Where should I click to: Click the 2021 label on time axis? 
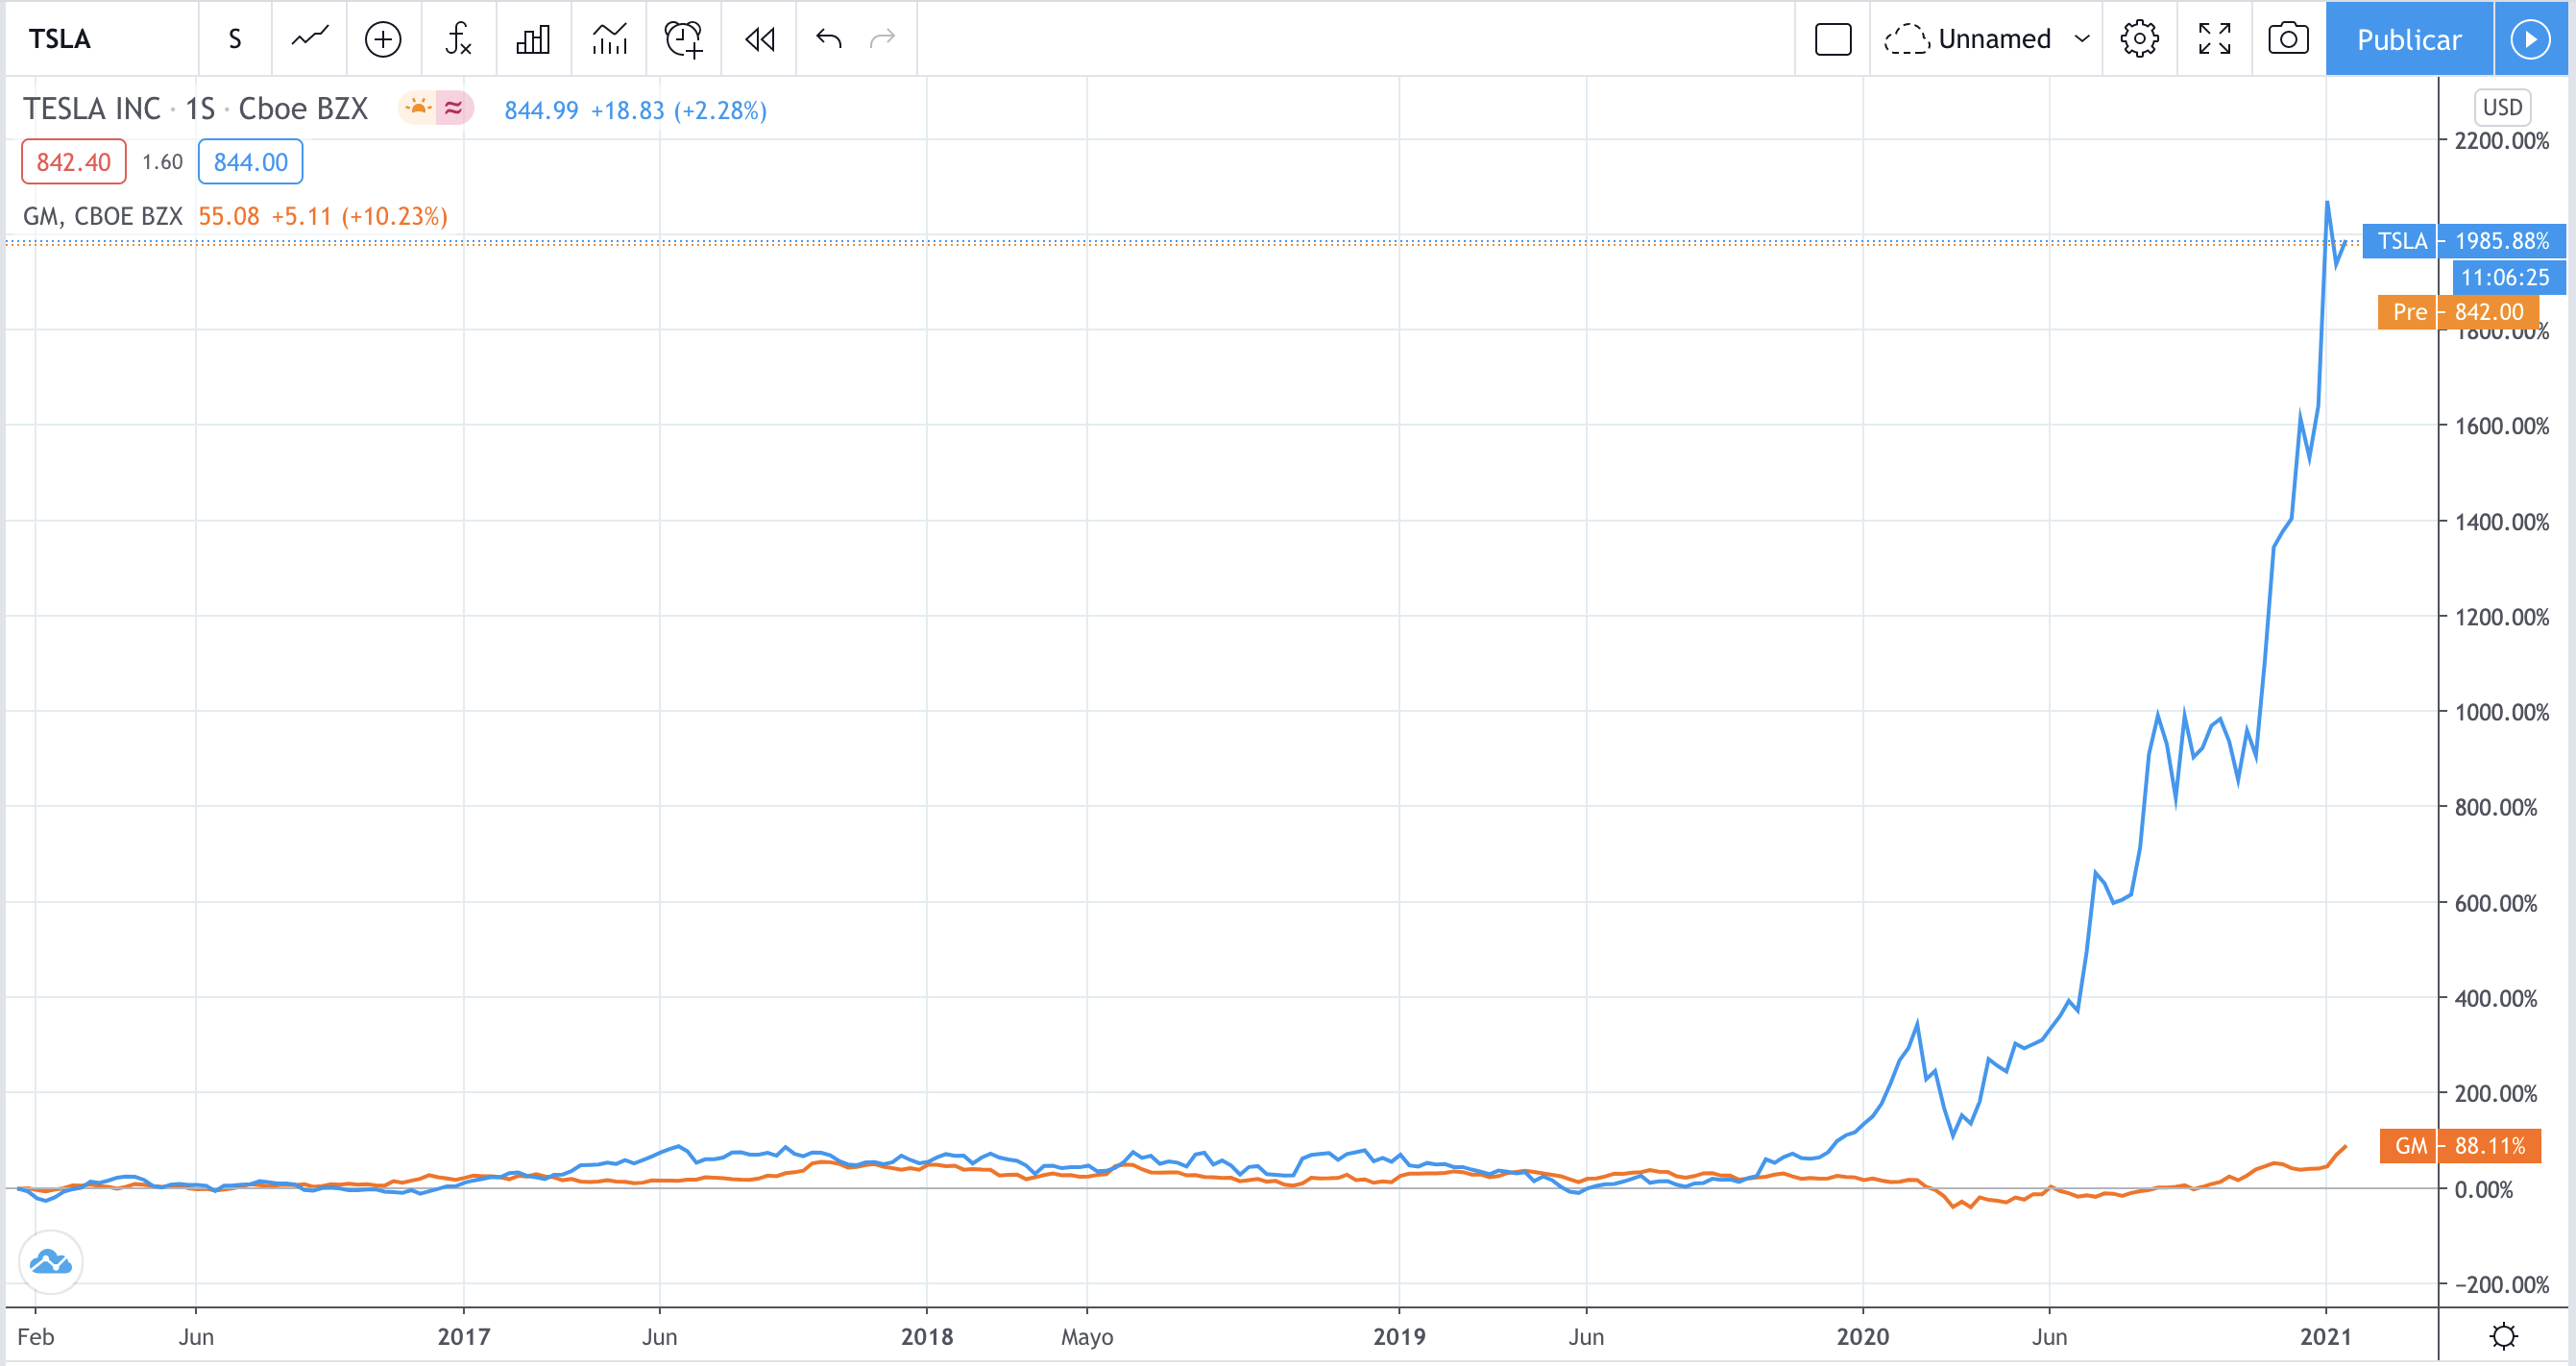tap(2326, 1337)
